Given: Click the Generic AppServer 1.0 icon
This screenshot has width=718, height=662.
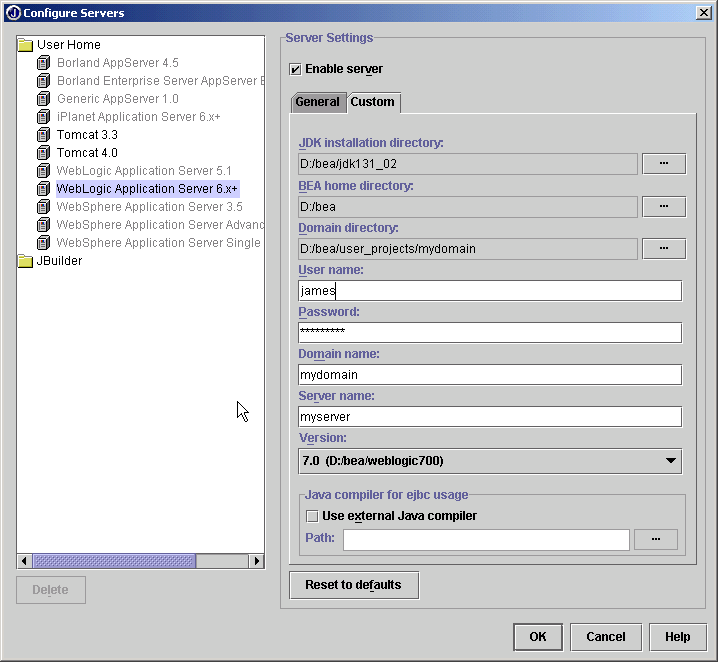Looking at the screenshot, I should tap(44, 98).
